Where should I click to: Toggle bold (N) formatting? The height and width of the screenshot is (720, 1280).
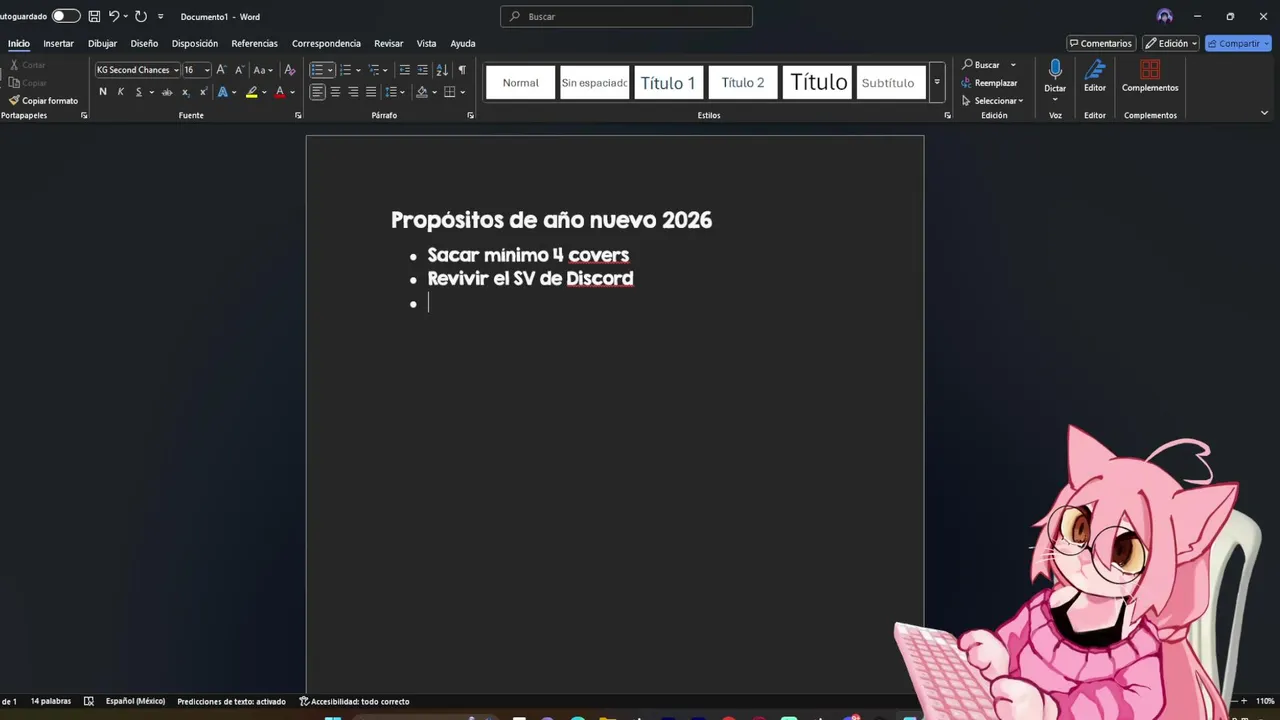click(102, 92)
